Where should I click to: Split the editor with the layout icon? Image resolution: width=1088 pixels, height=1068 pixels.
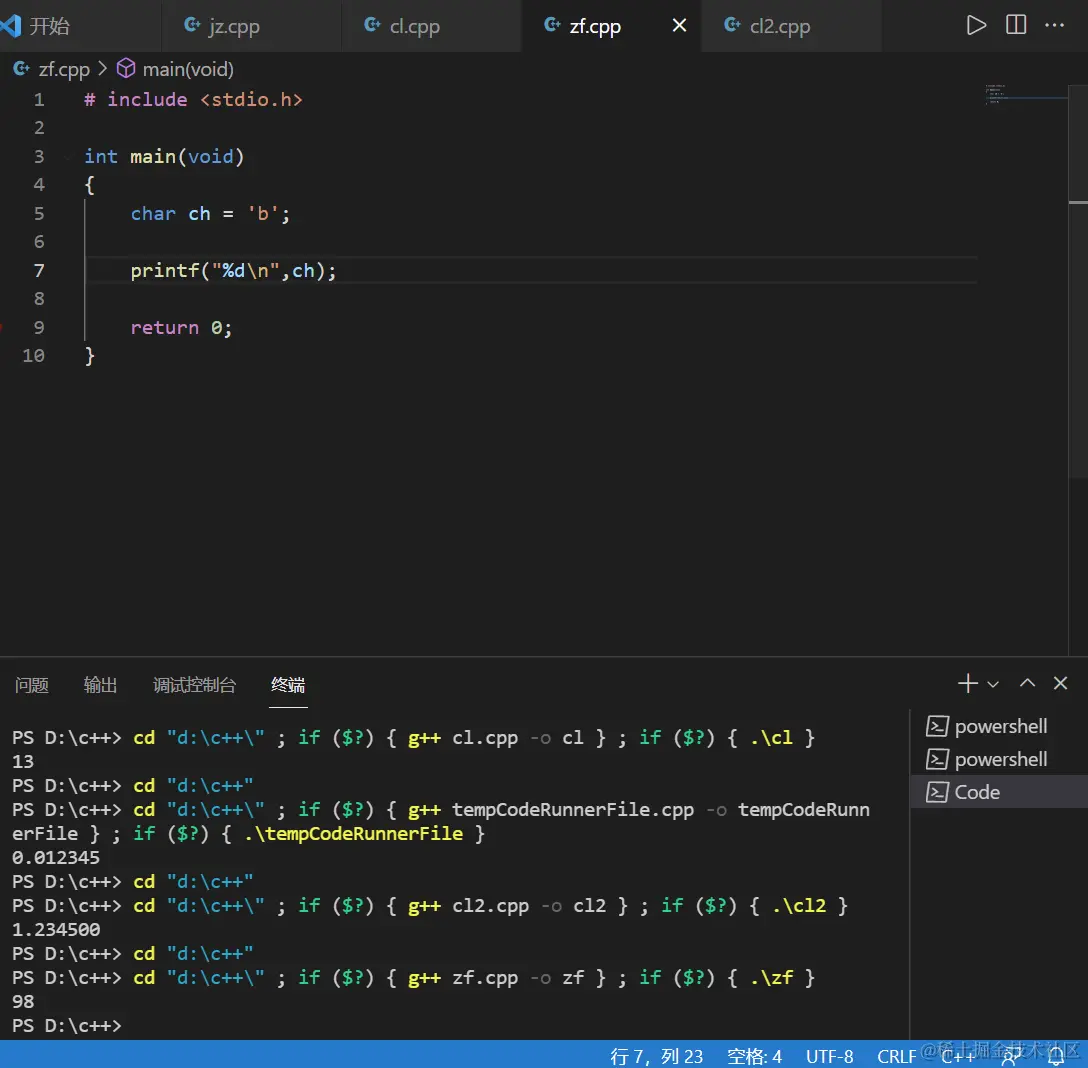coord(1016,25)
